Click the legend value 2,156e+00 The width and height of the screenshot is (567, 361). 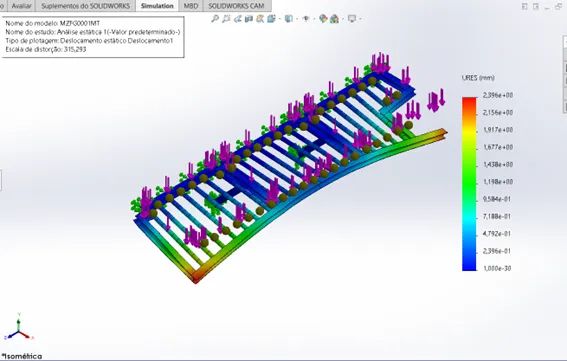(x=498, y=112)
